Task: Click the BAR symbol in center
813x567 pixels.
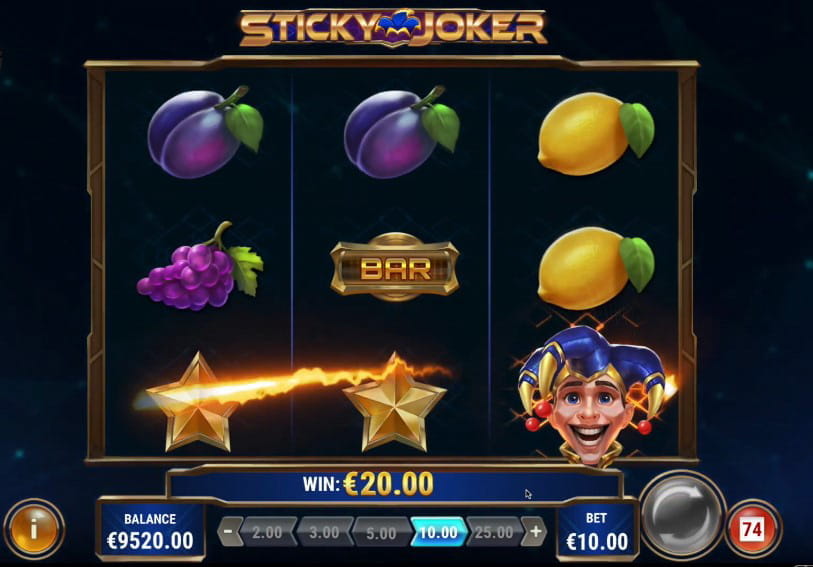Action: pos(395,267)
